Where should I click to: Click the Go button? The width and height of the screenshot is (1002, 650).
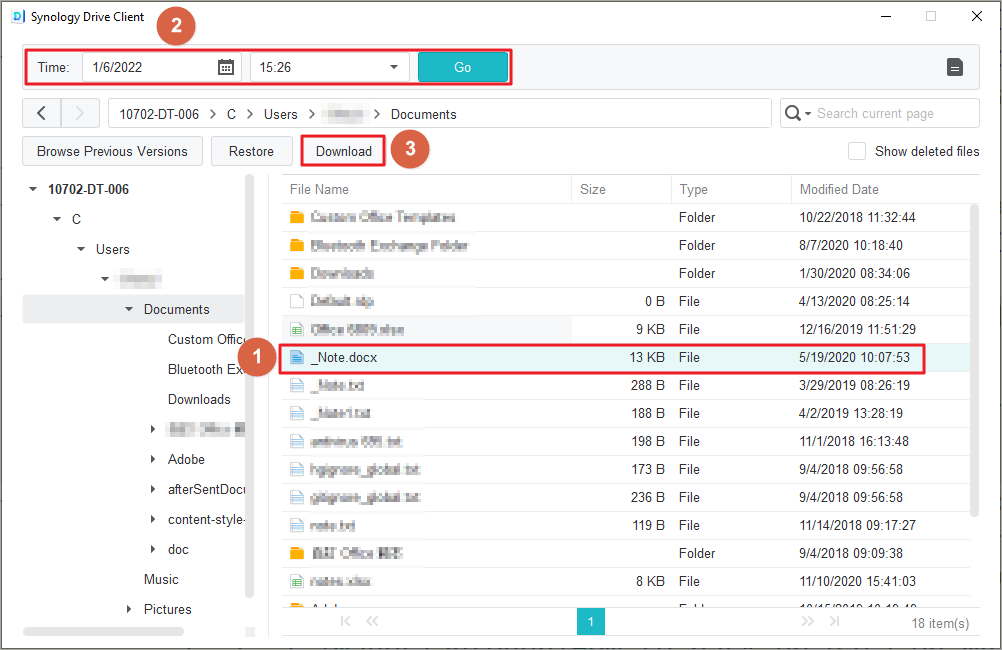[462, 67]
